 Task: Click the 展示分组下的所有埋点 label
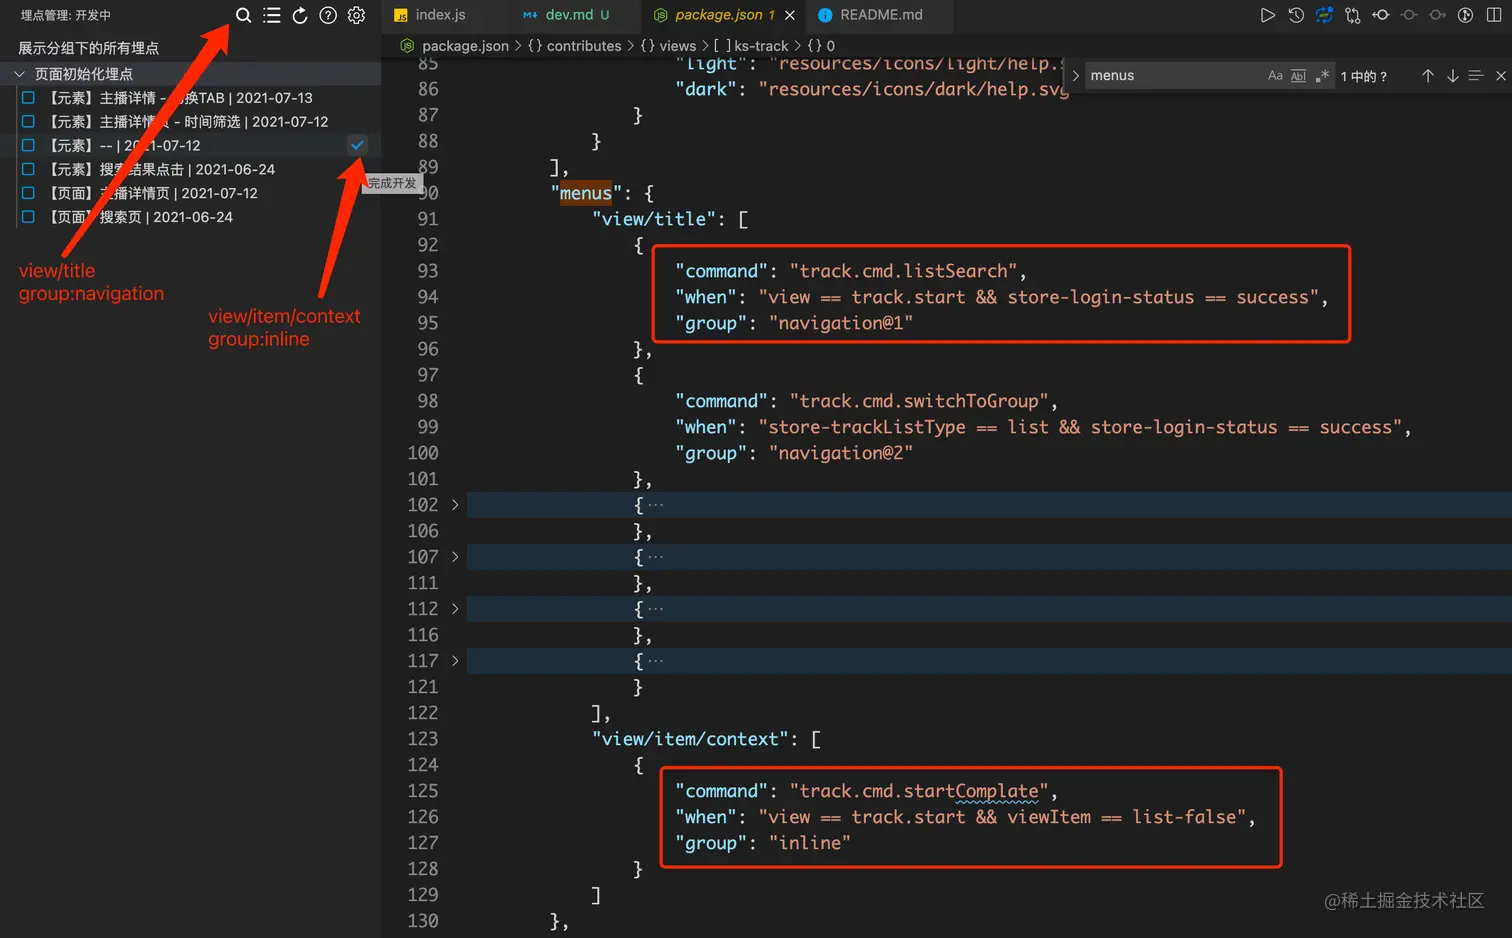tap(88, 48)
